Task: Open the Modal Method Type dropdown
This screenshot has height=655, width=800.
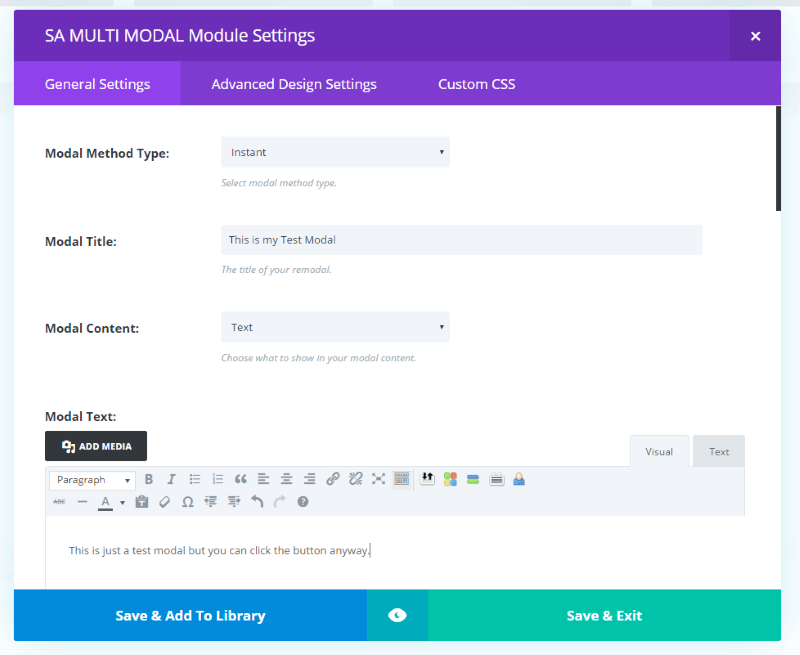Action: tap(335, 152)
